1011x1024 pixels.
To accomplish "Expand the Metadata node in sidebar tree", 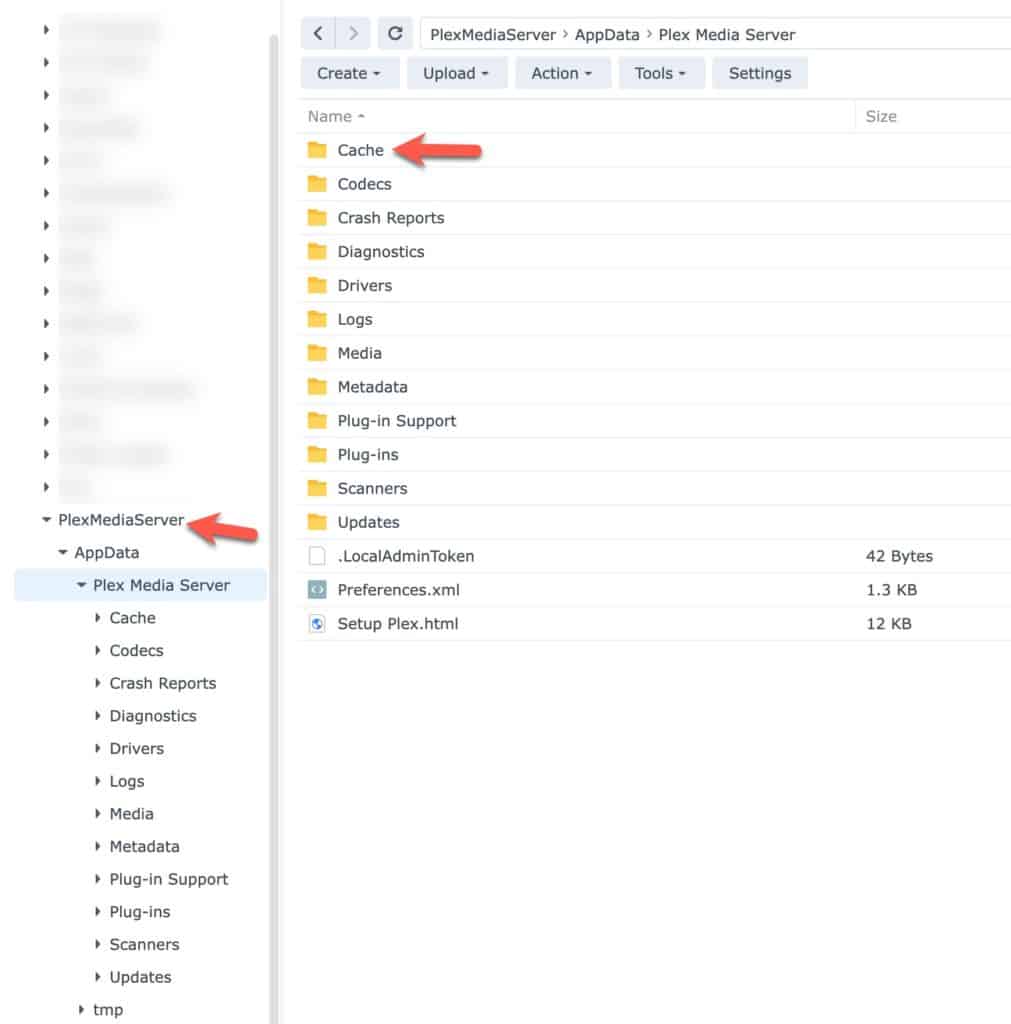I will [x=97, y=846].
